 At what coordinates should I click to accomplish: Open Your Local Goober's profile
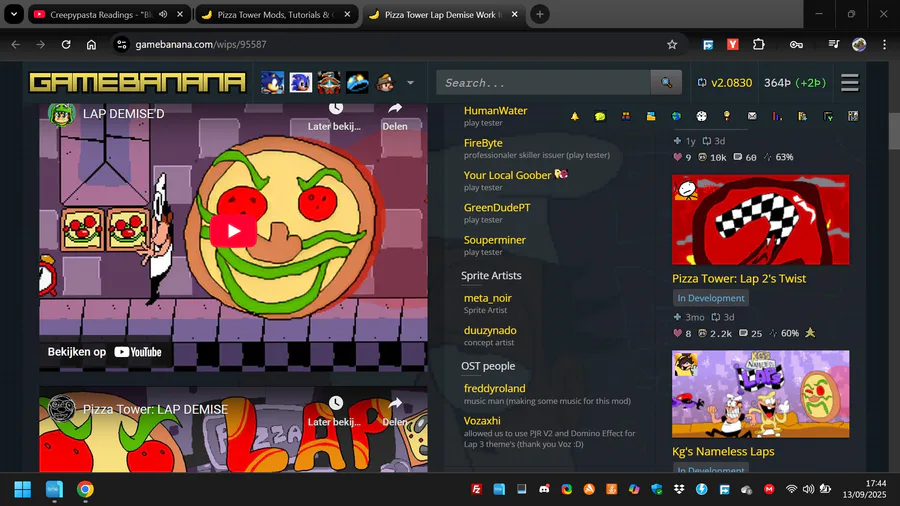point(507,175)
